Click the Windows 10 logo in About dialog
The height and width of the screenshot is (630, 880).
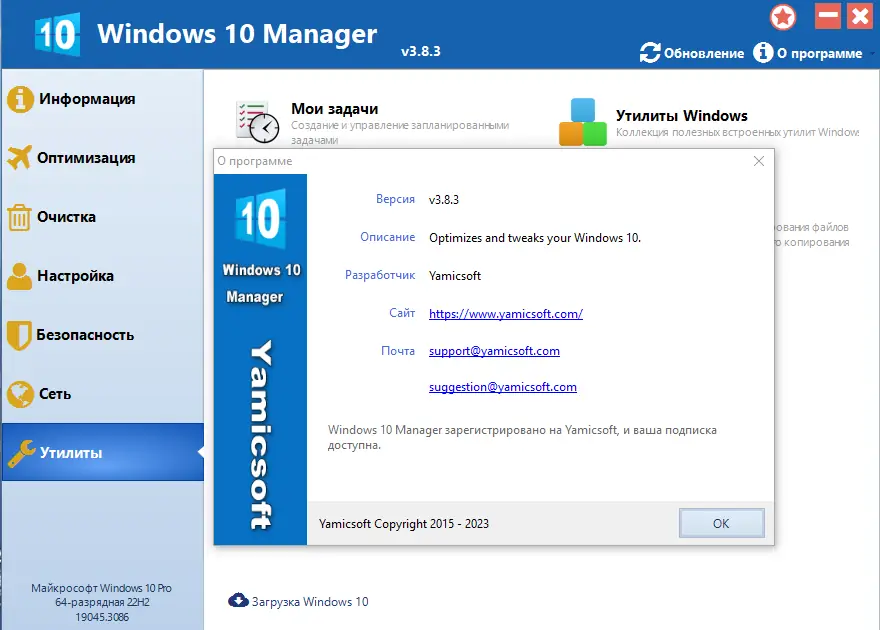coord(261,219)
